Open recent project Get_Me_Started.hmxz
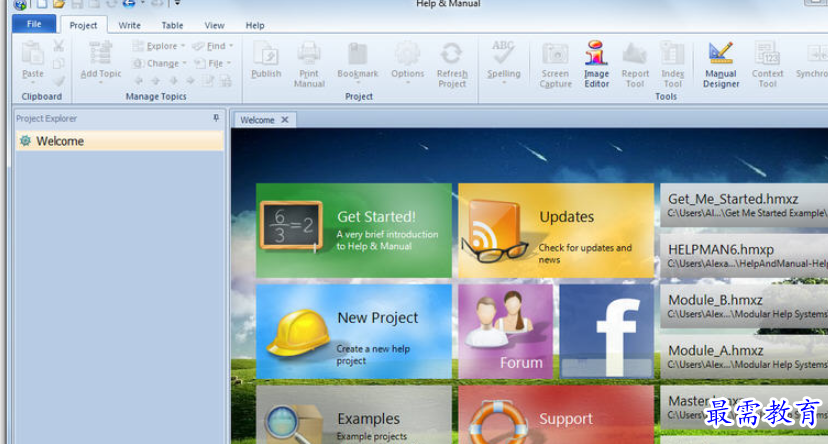Screen dimensions: 828x444 coord(744,205)
